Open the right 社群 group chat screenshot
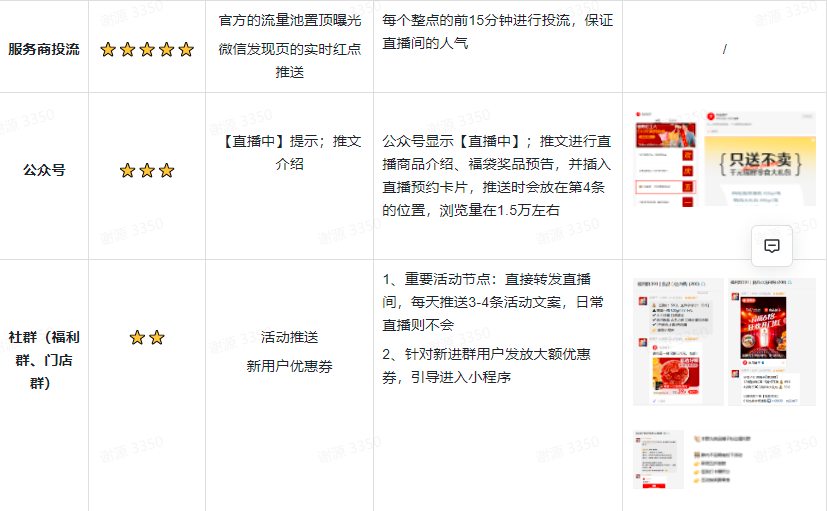The image size is (827, 511). [771, 342]
